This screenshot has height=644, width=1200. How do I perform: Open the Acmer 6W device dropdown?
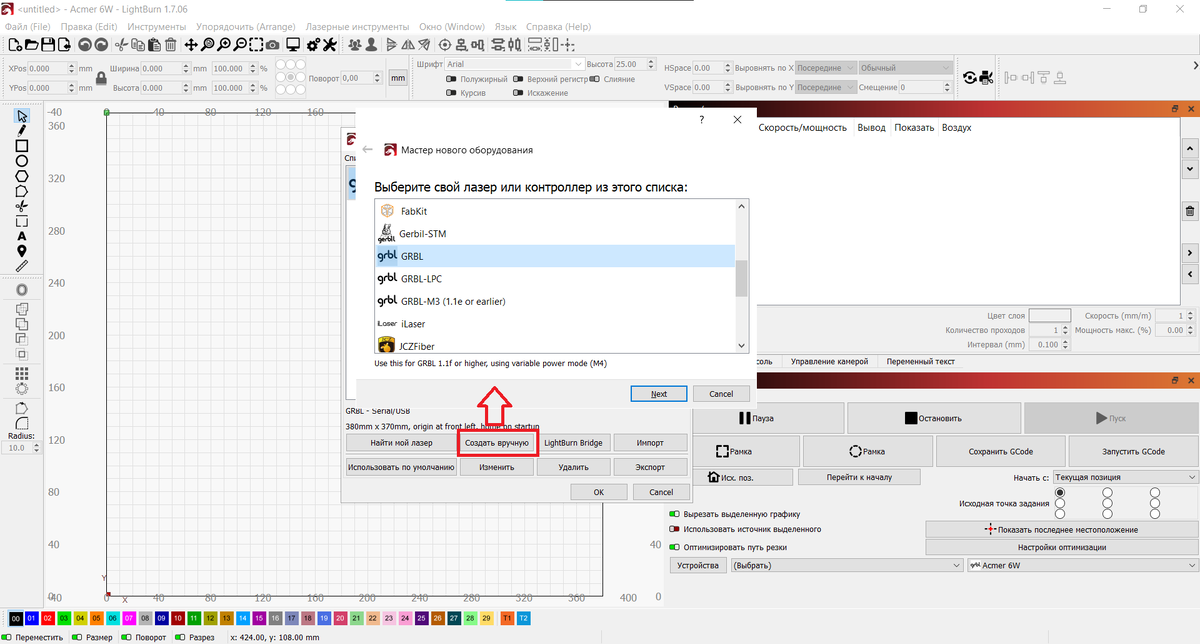1081,565
